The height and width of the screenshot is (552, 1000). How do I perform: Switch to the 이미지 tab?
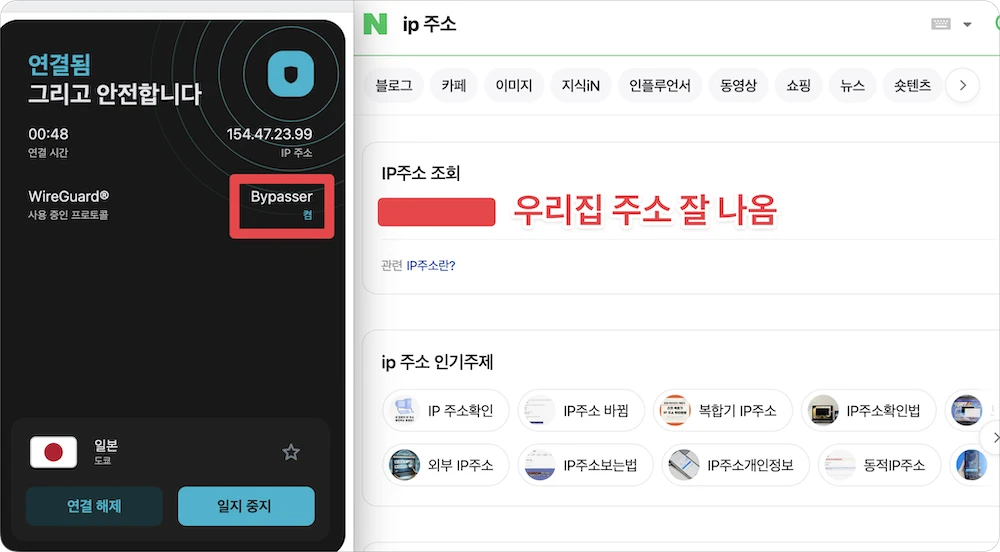pos(514,85)
